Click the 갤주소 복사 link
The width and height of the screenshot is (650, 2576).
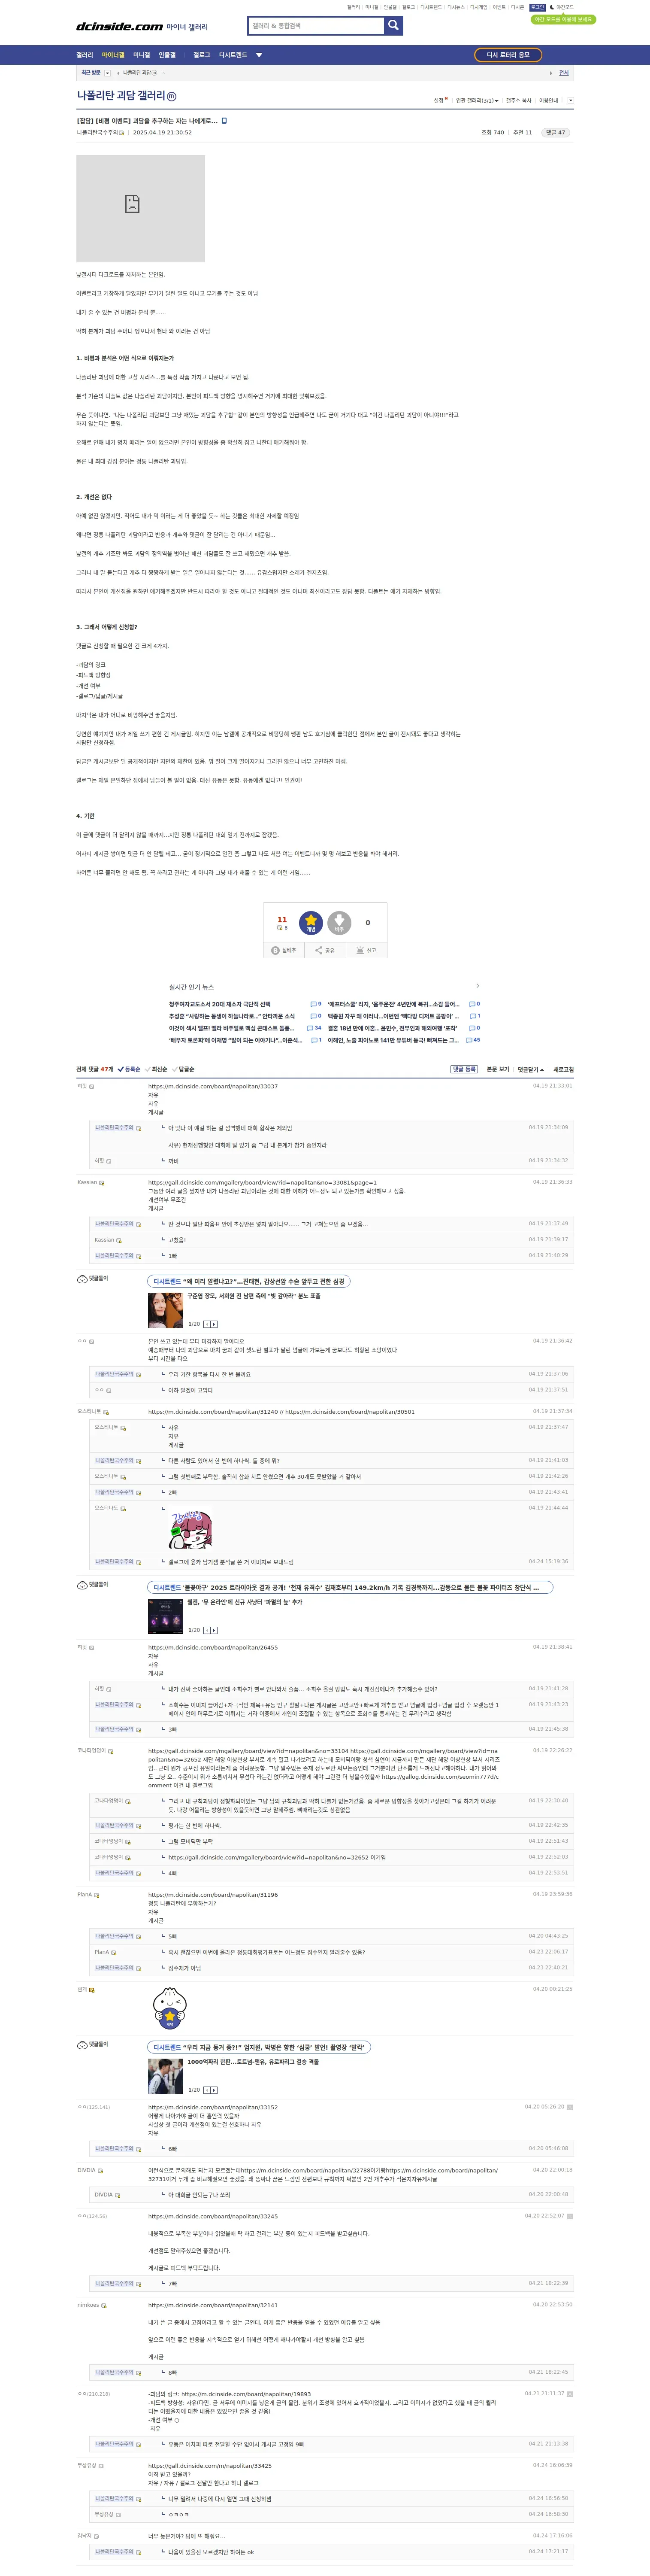coord(519,101)
